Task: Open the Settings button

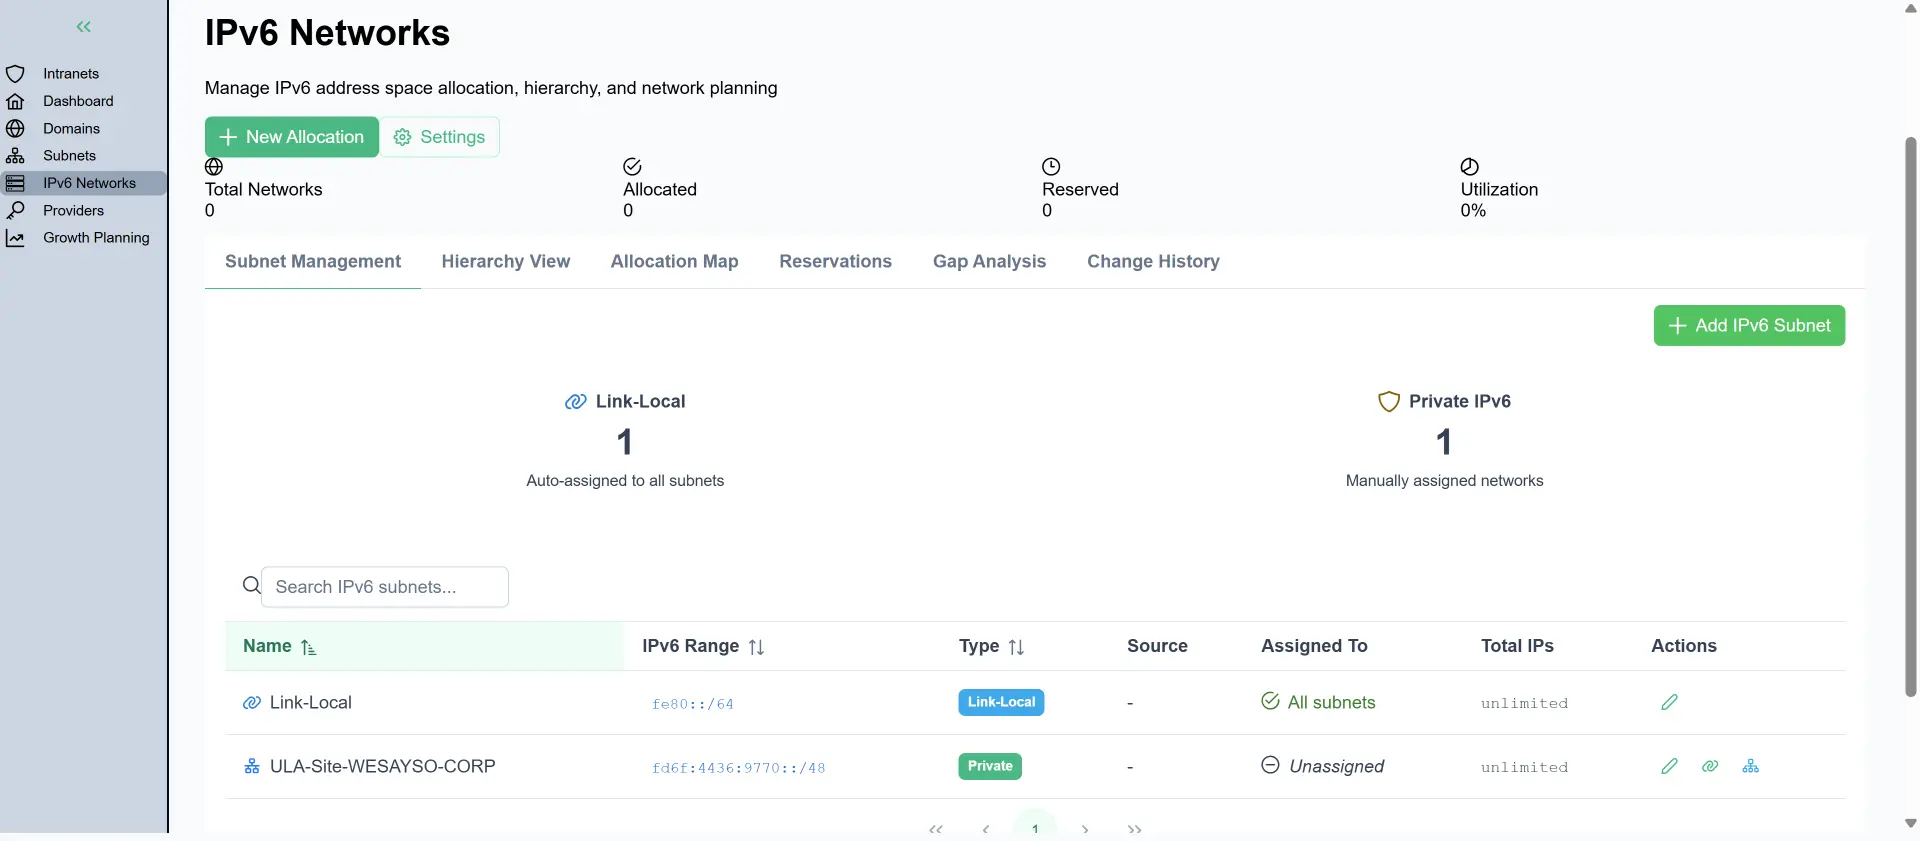Action: pyautogui.click(x=440, y=137)
